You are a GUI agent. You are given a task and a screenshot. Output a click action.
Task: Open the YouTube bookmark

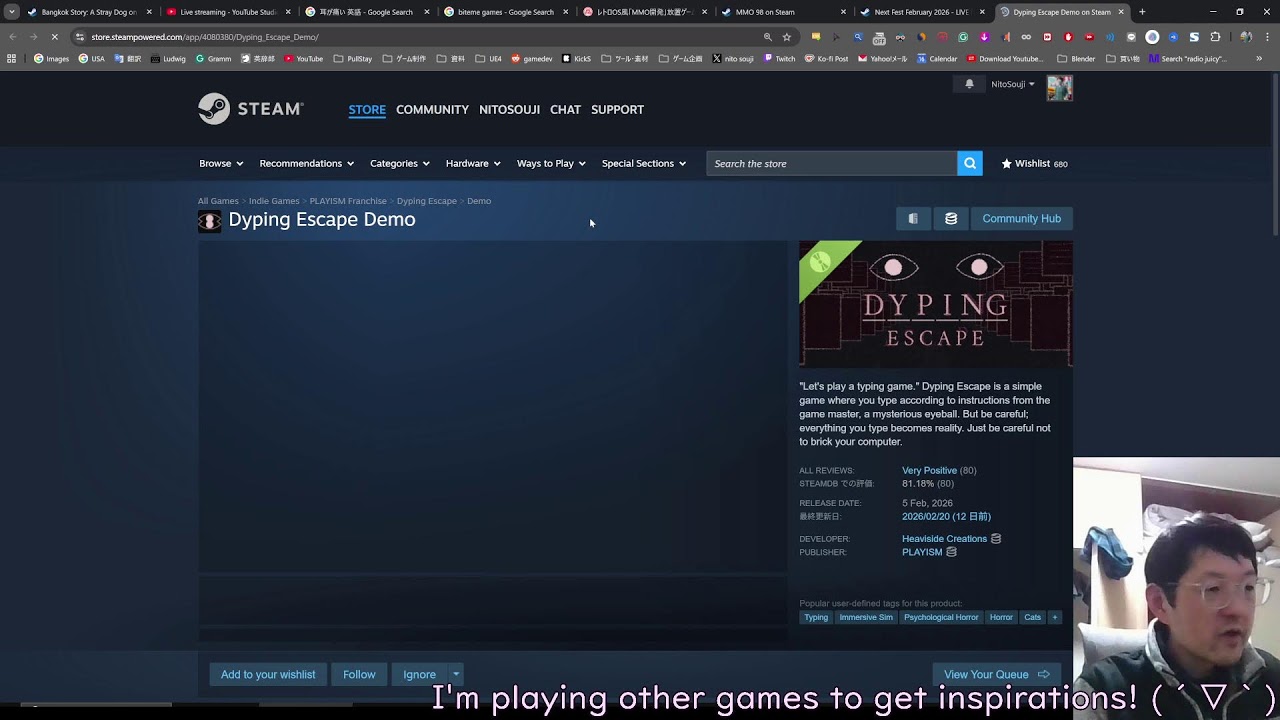tap(303, 59)
